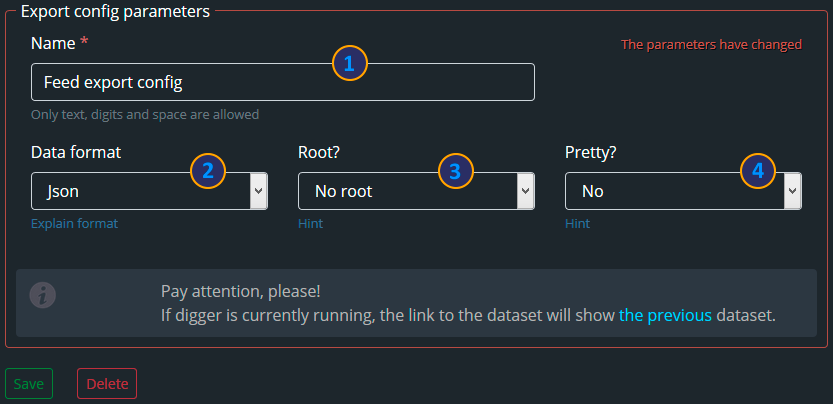
Task: Click the Save button
Action: (29, 383)
